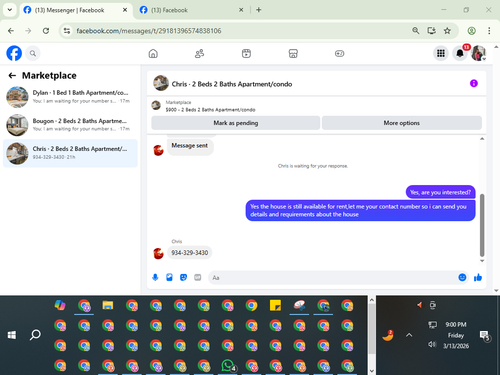
Task: Record a voice clip with microphone icon
Action: (155, 277)
